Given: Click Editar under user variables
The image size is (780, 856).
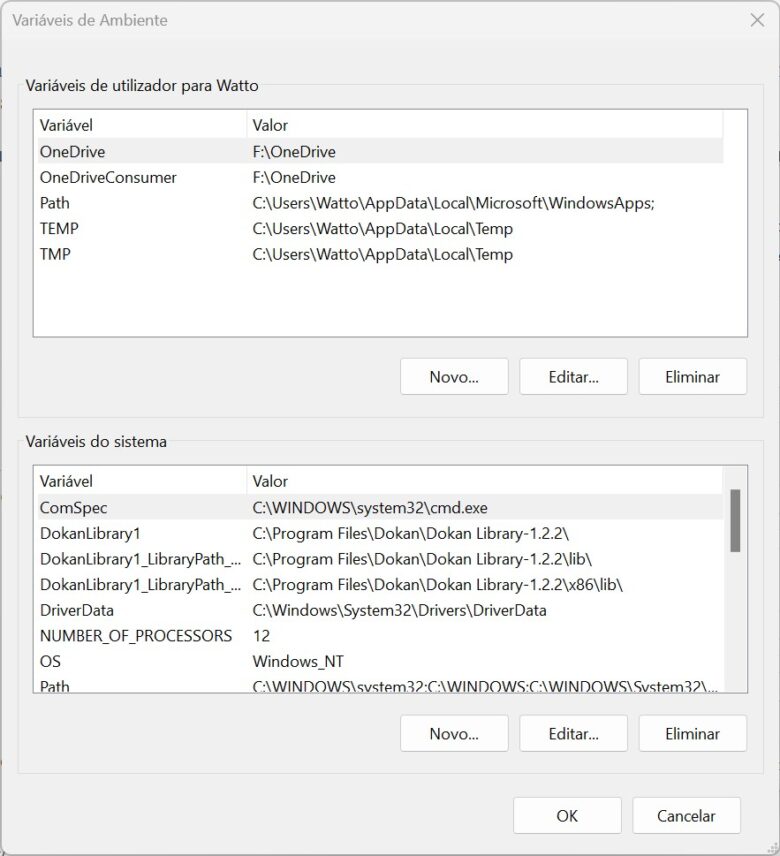Looking at the screenshot, I should [573, 377].
